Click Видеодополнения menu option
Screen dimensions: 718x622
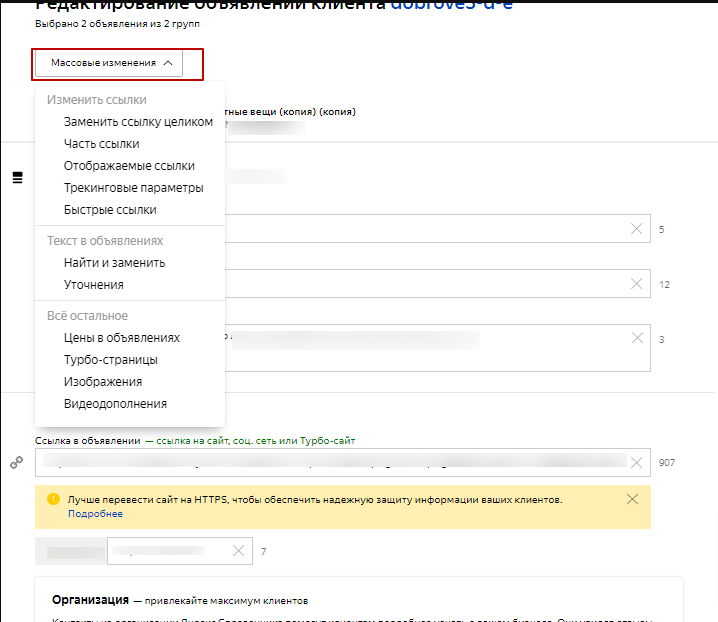coord(115,404)
